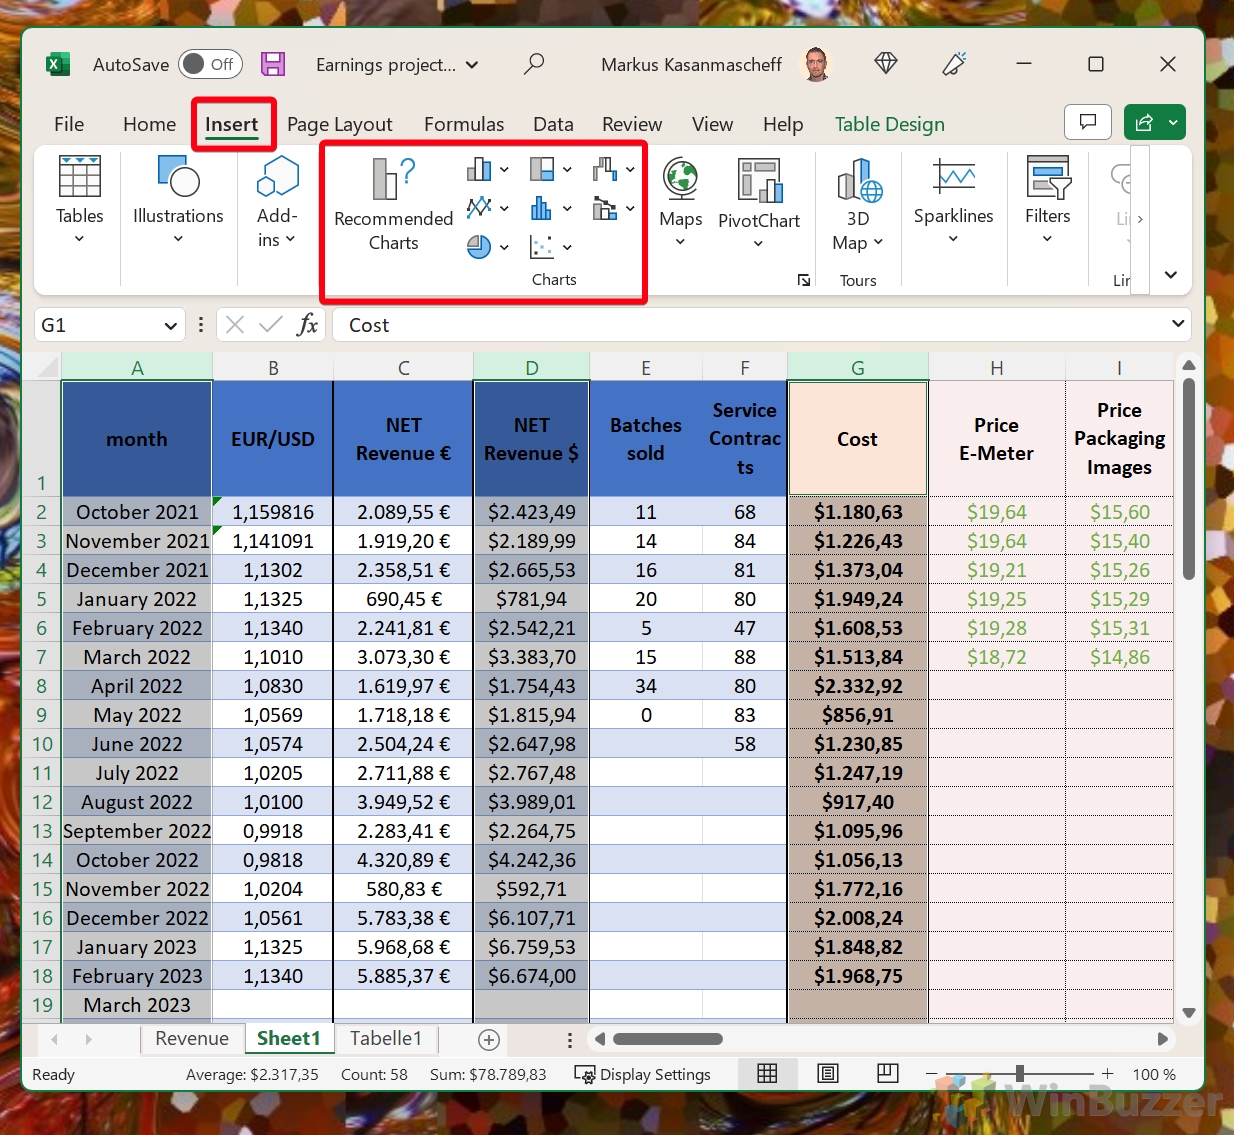This screenshot has height=1135, width=1234.
Task: Switch to Page Layout view in status bar
Action: [x=828, y=1074]
